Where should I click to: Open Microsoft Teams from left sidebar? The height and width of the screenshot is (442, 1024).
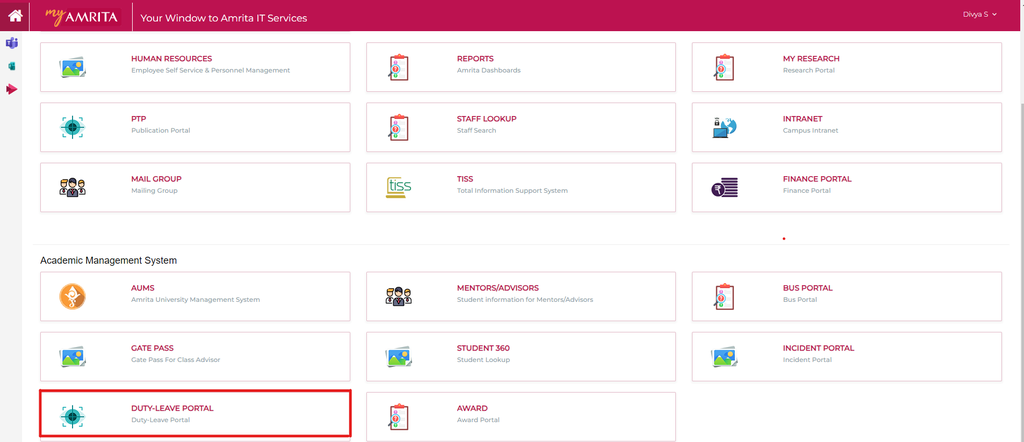click(12, 44)
